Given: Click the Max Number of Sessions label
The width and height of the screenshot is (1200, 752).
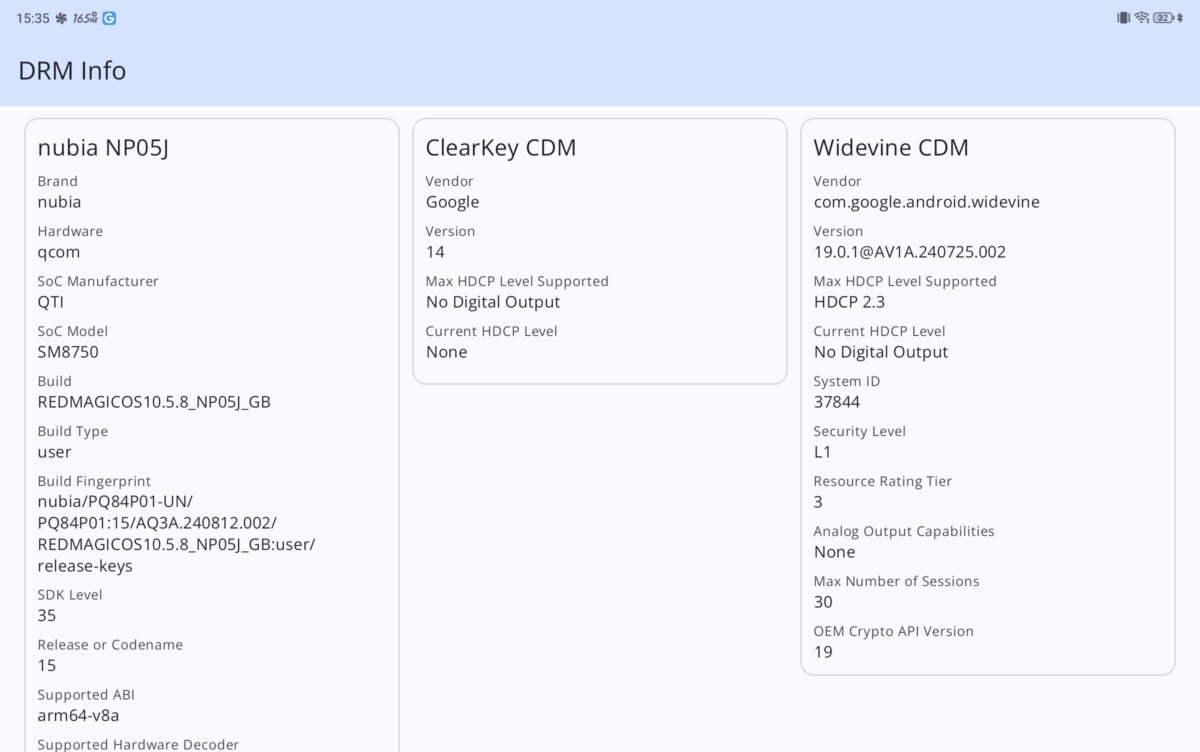Looking at the screenshot, I should click(x=897, y=581).
